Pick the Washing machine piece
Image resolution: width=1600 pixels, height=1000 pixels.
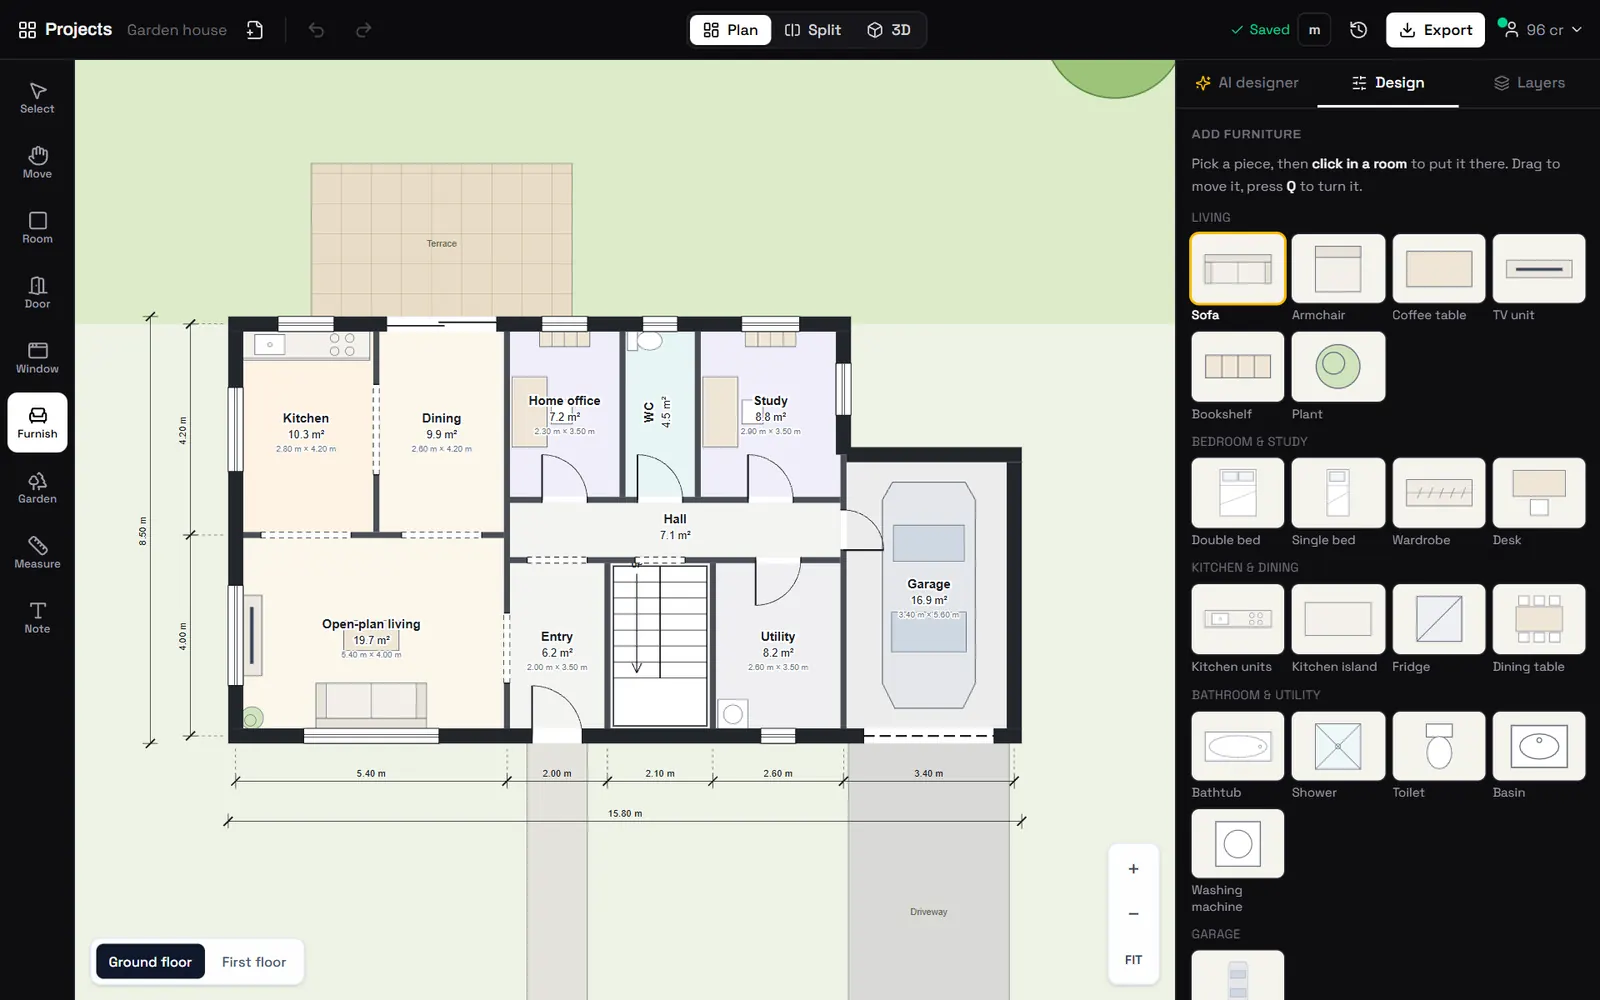click(x=1238, y=844)
